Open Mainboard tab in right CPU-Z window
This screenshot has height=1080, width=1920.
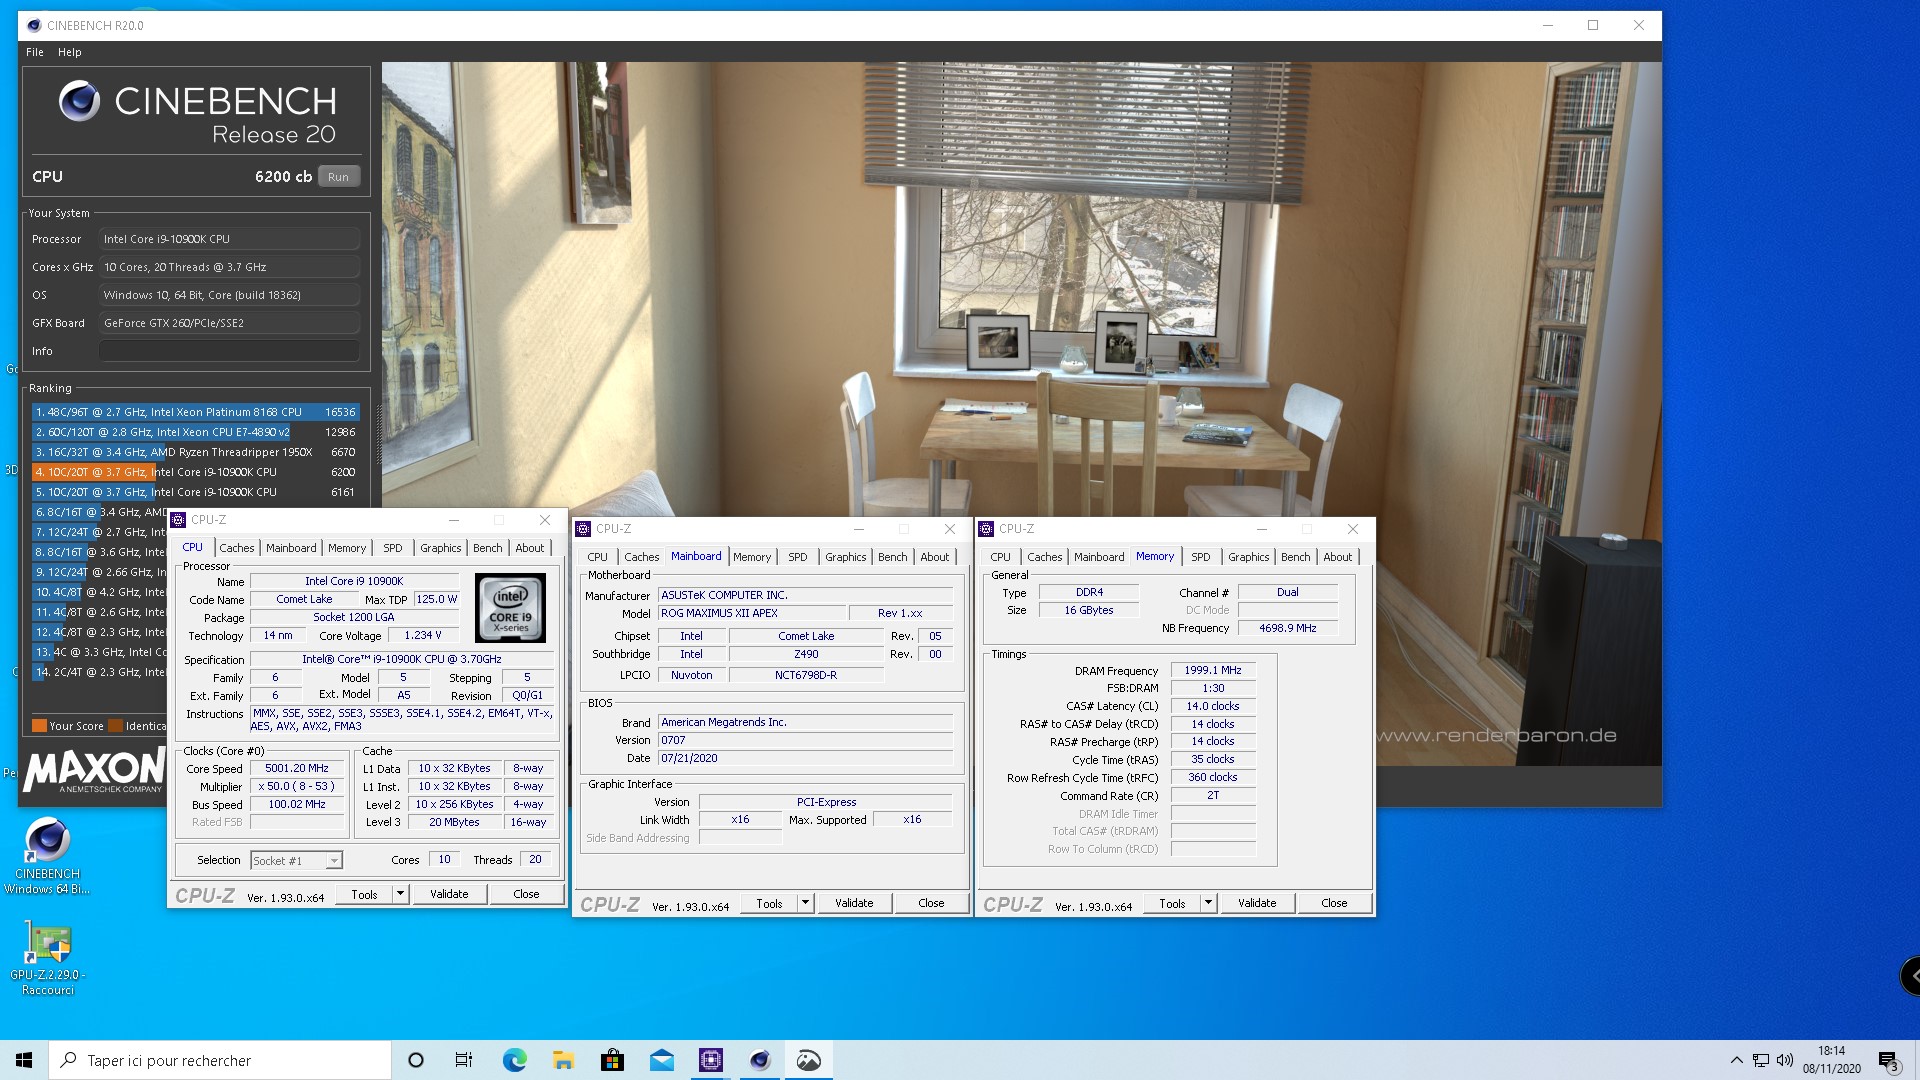pyautogui.click(x=1099, y=557)
